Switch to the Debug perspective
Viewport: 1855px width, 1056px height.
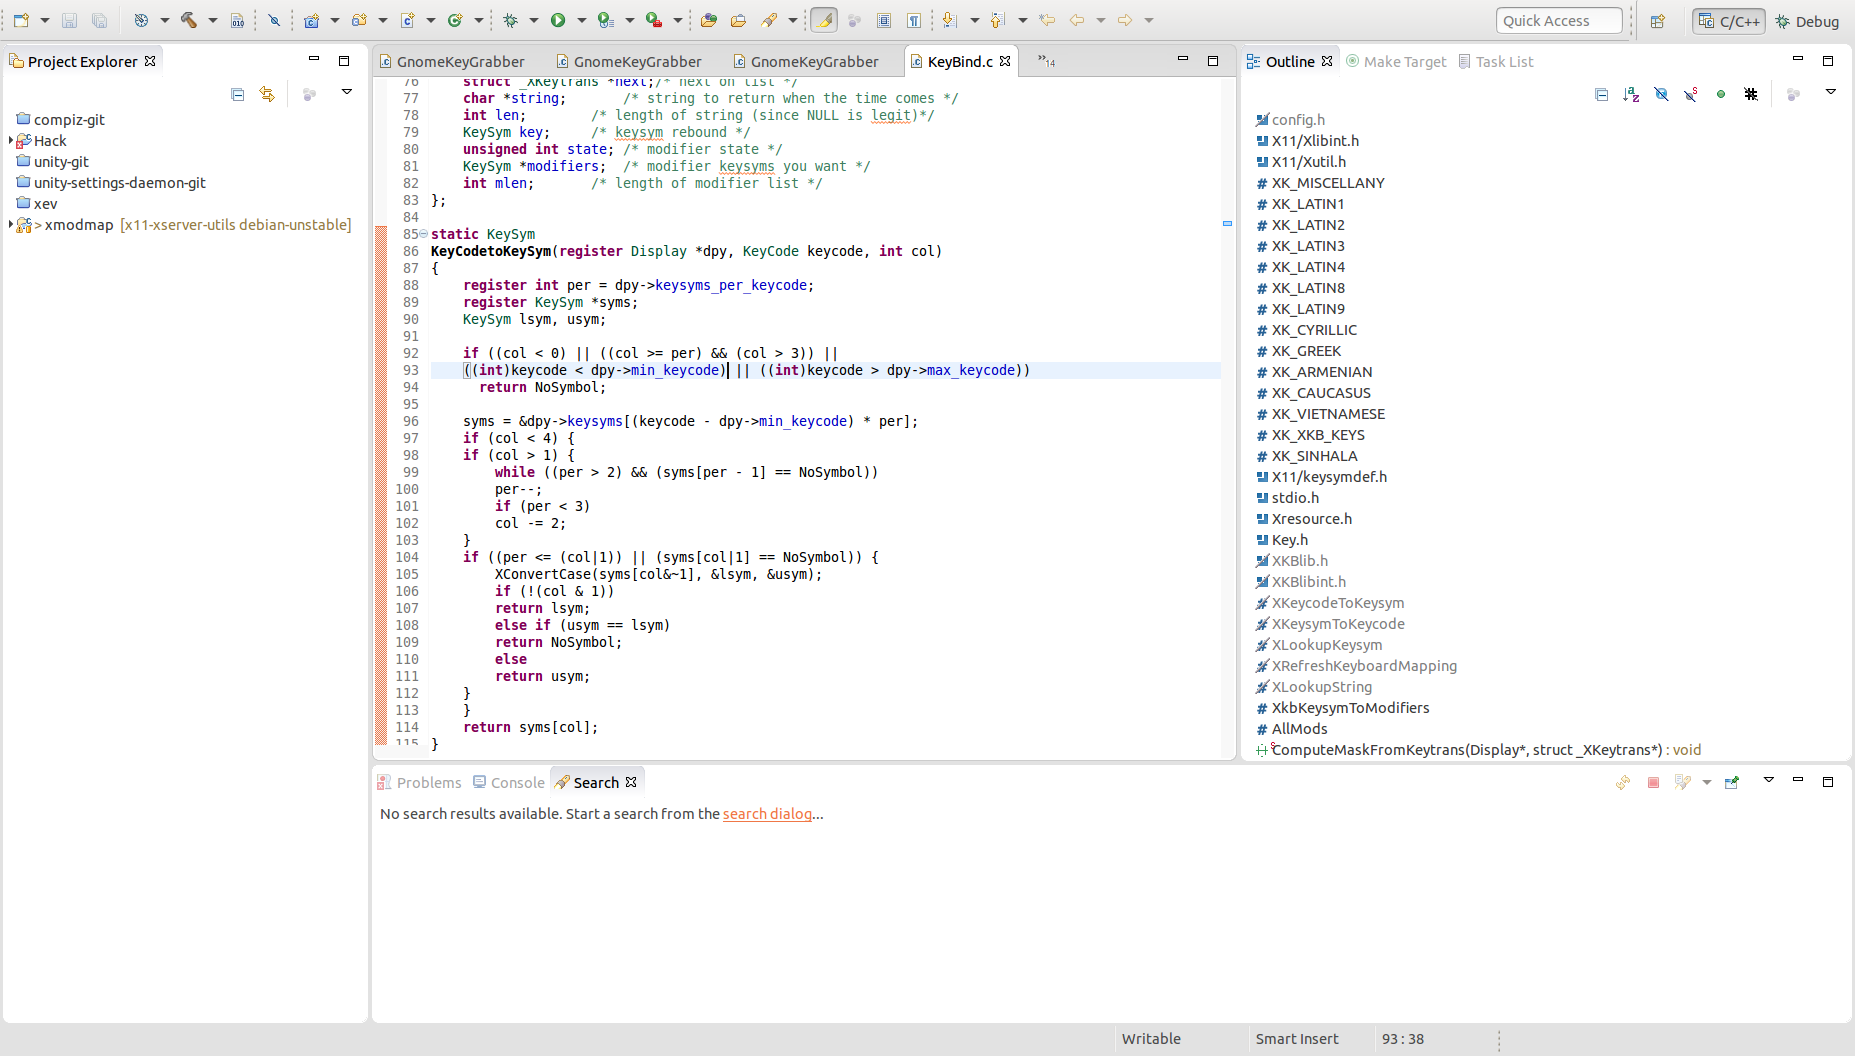1807,21
